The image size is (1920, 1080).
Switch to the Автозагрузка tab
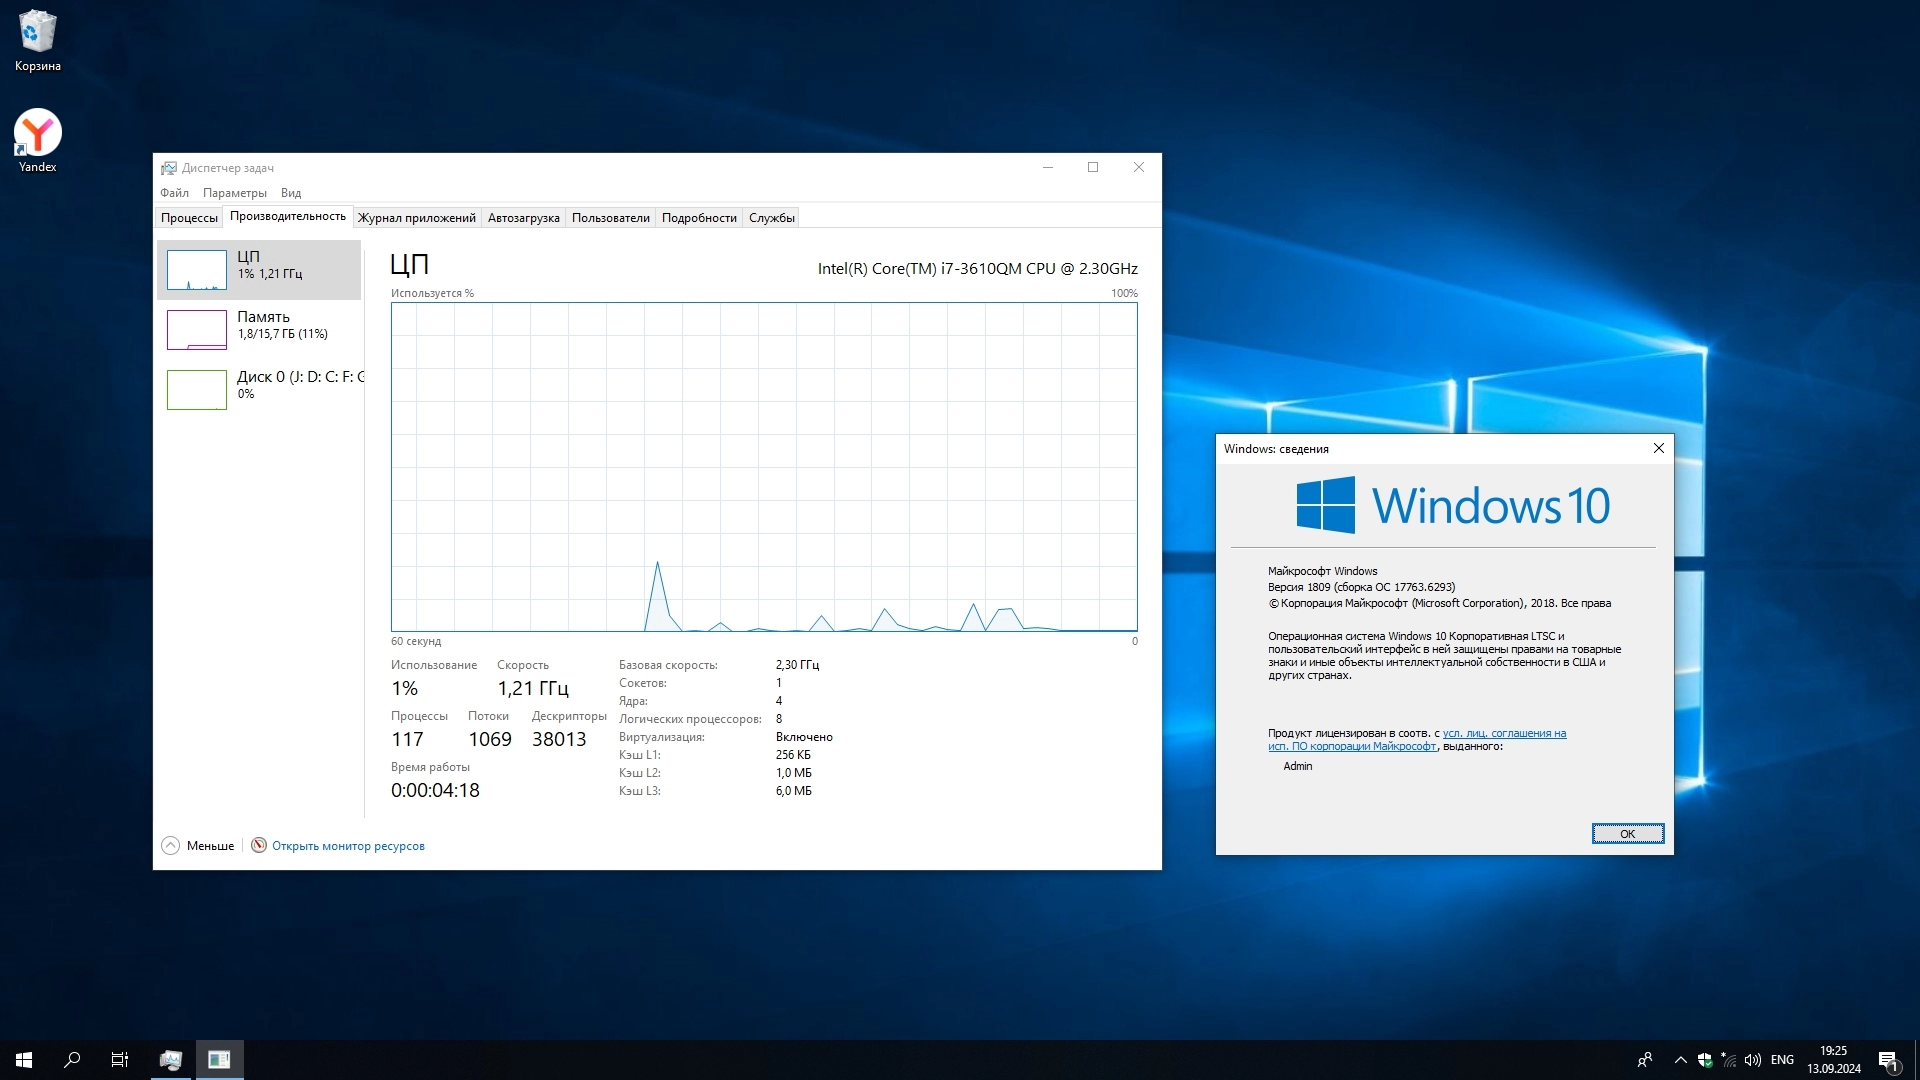523,218
